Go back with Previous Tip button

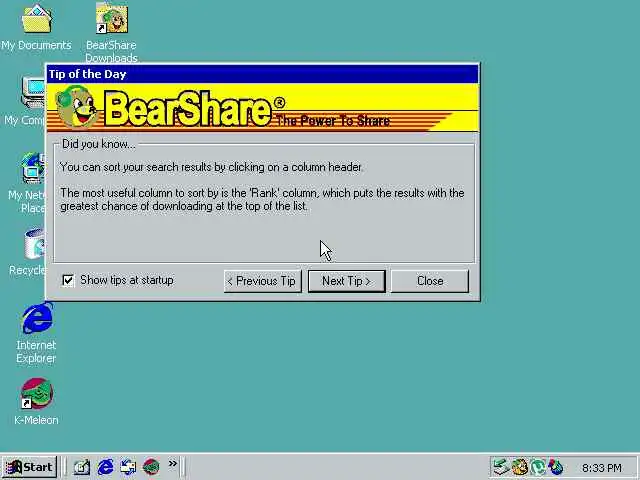tap(262, 281)
